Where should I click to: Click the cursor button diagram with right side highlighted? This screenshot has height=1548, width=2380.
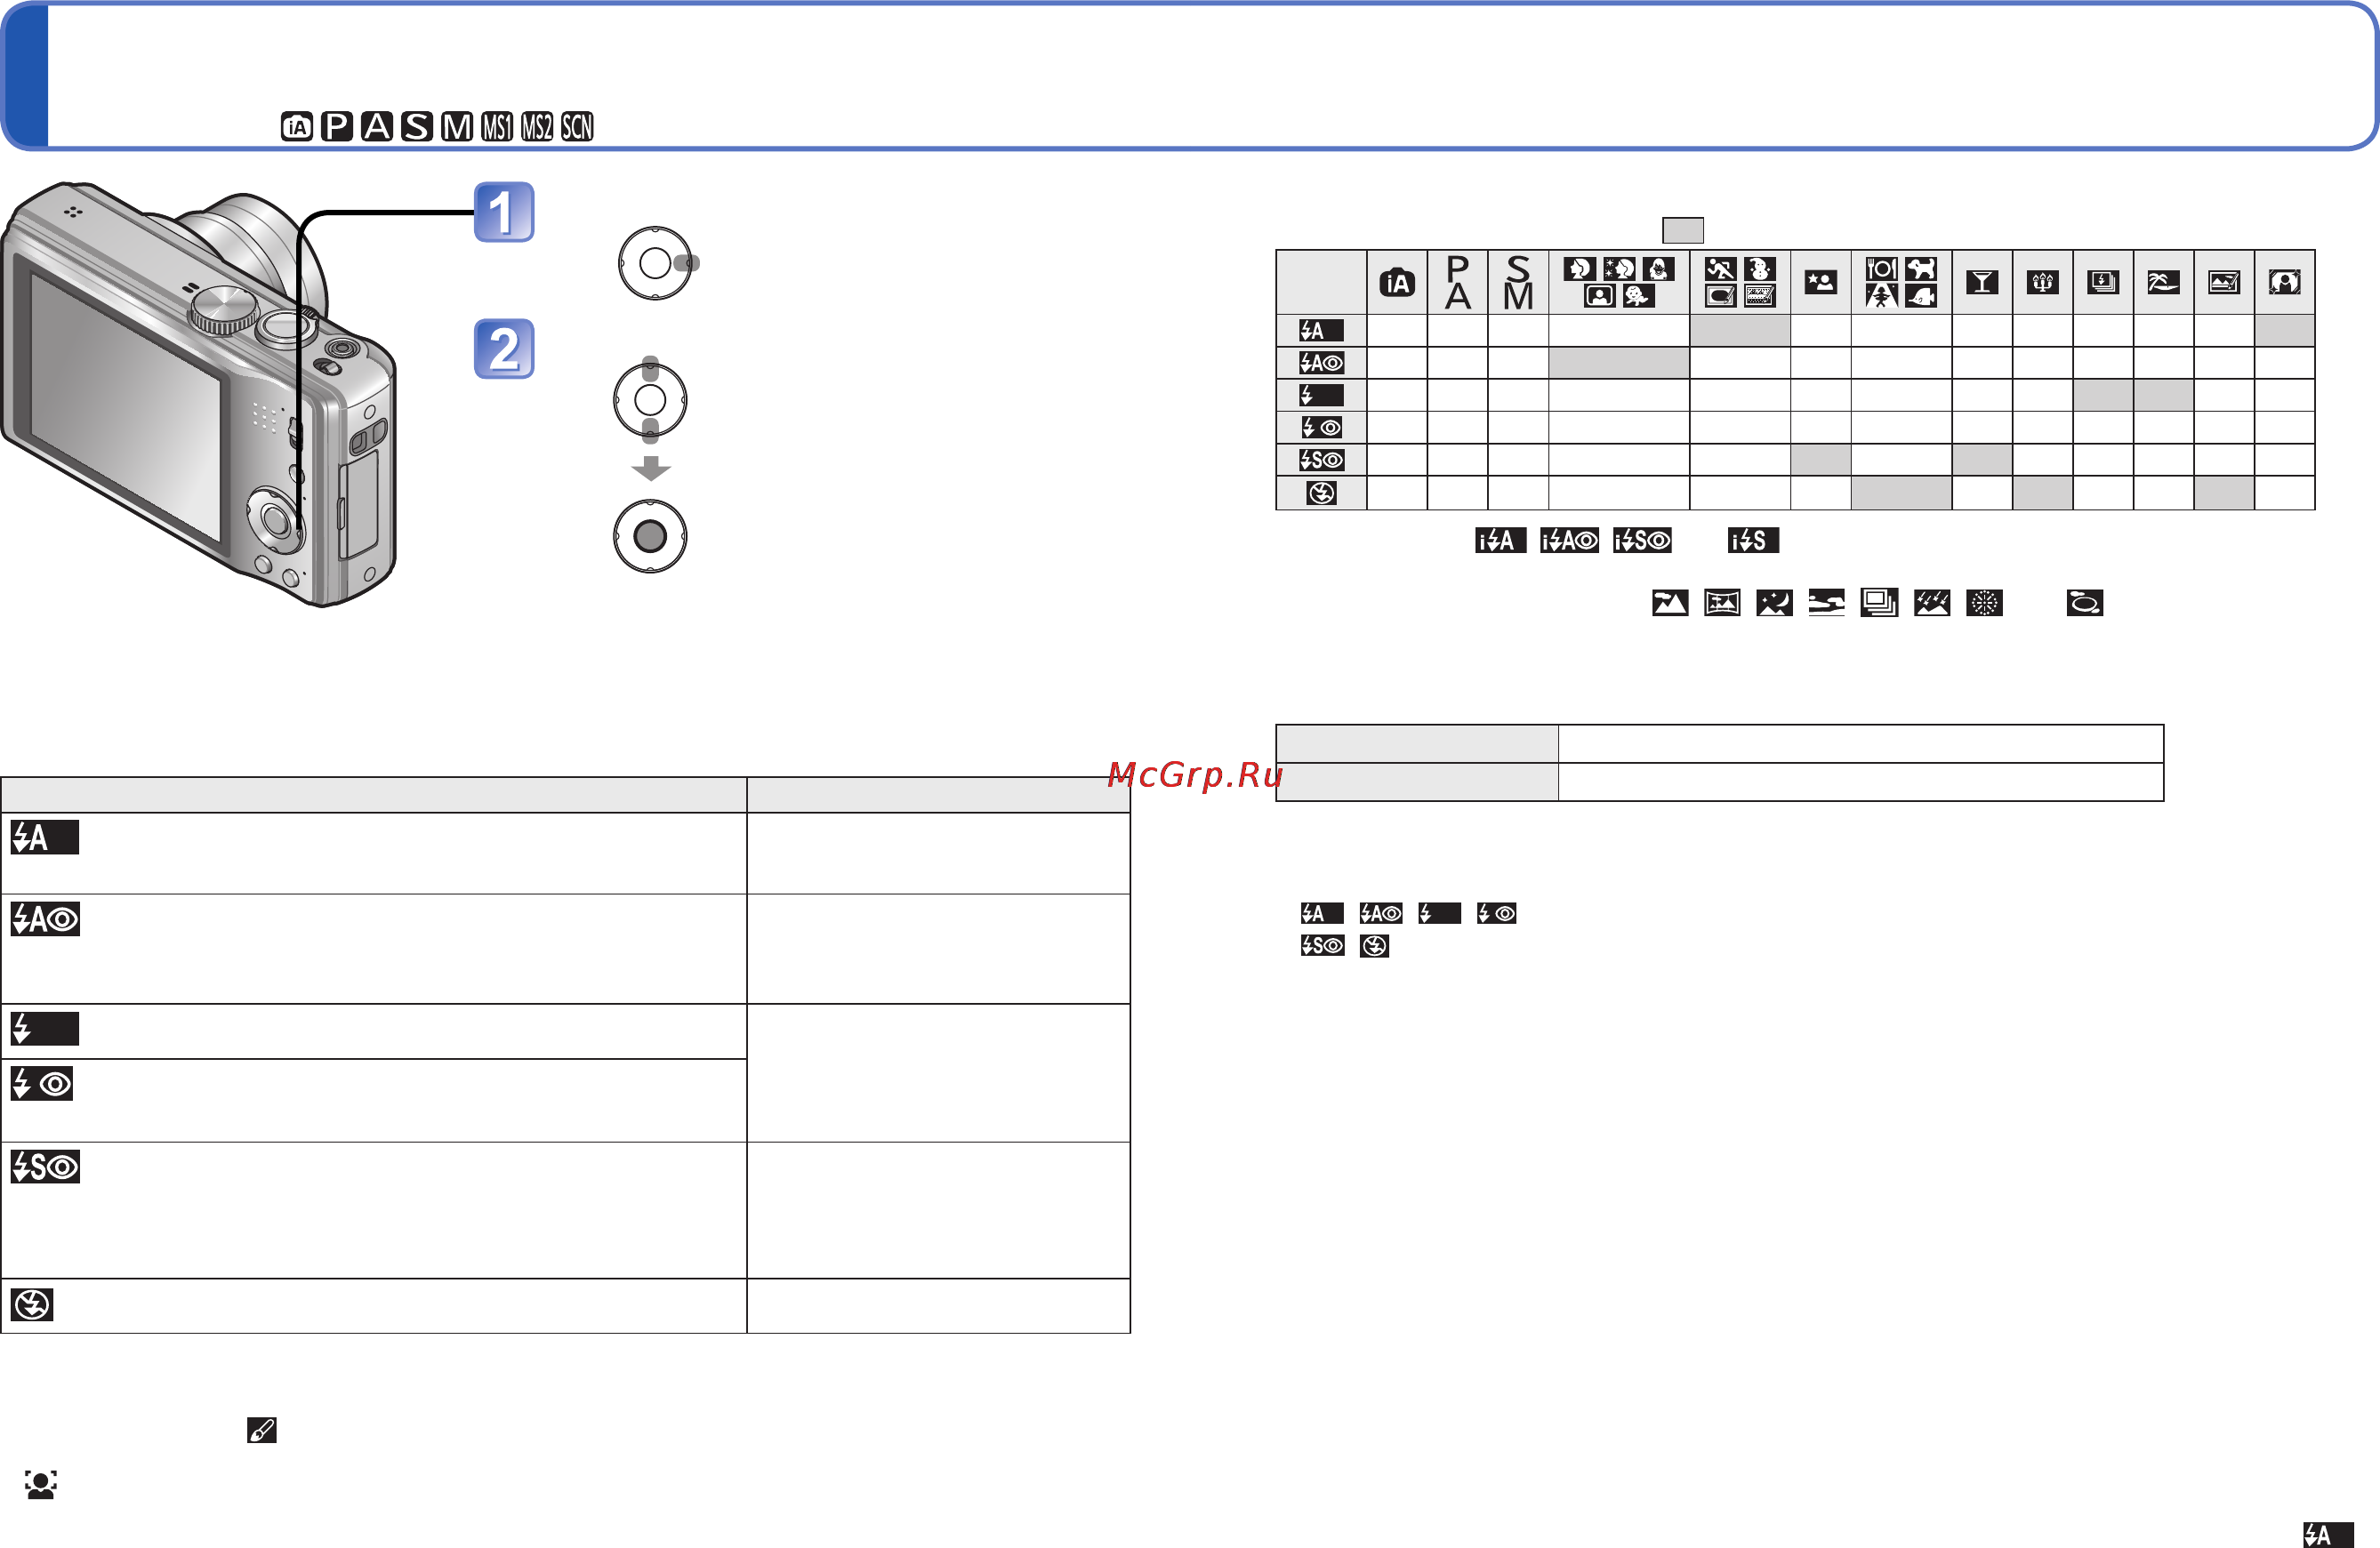coord(657,263)
